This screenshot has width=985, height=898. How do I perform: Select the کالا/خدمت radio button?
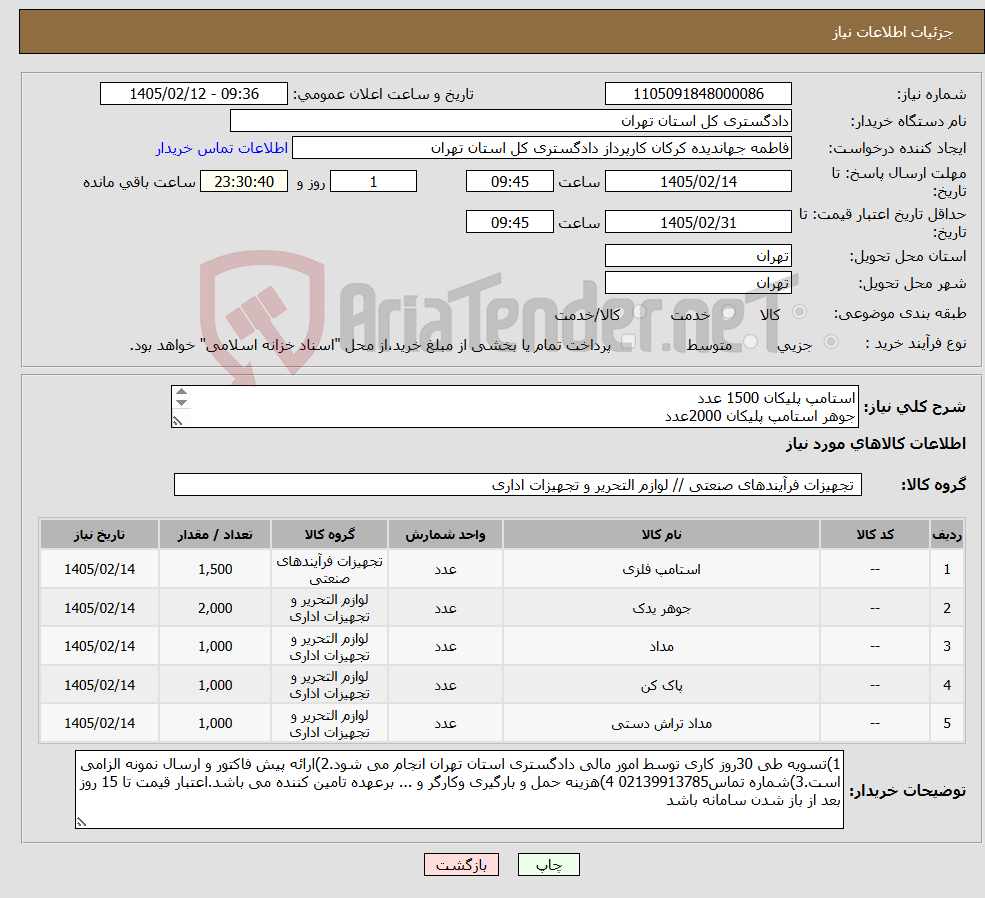639,311
